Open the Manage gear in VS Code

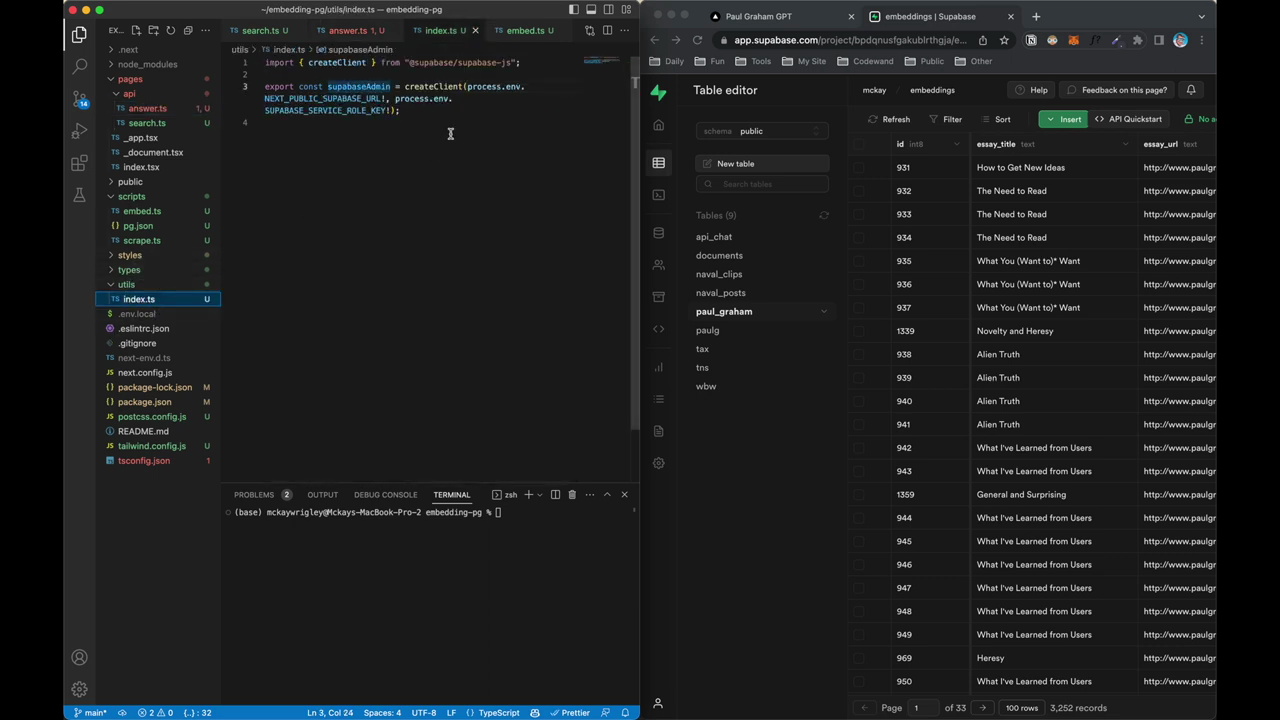pos(79,690)
